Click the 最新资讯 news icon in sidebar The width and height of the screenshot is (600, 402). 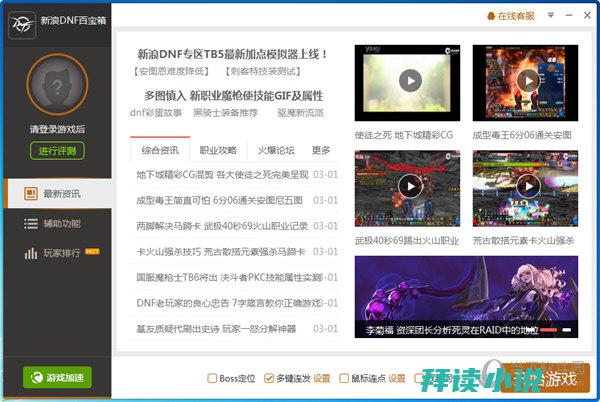tap(31, 194)
